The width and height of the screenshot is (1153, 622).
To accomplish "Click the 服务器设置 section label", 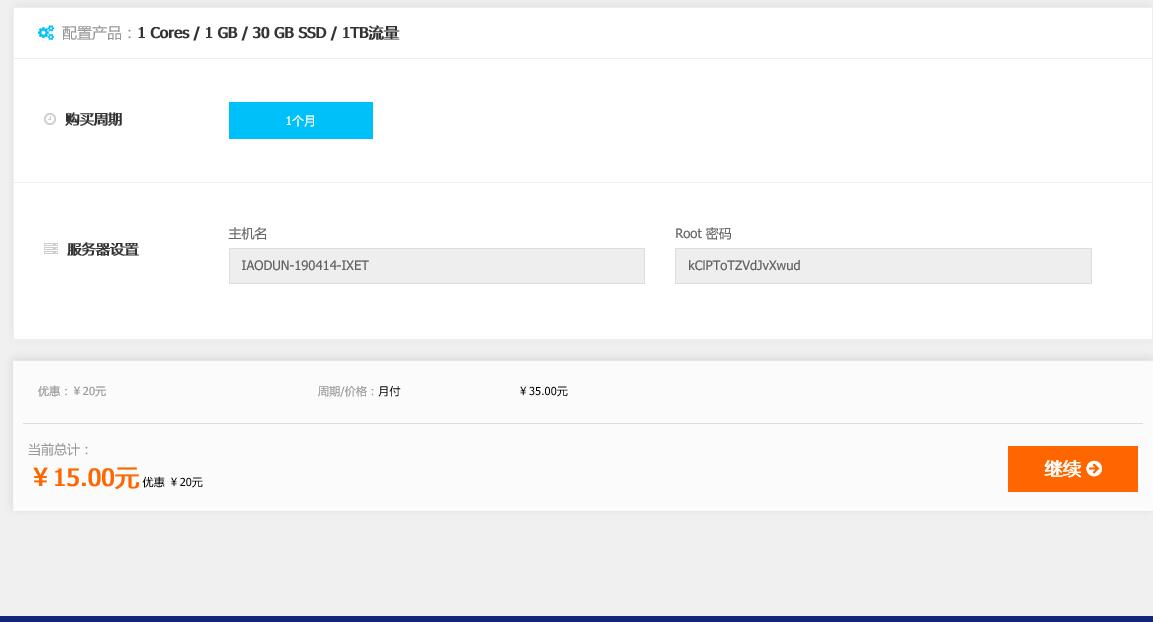I will (x=102, y=250).
